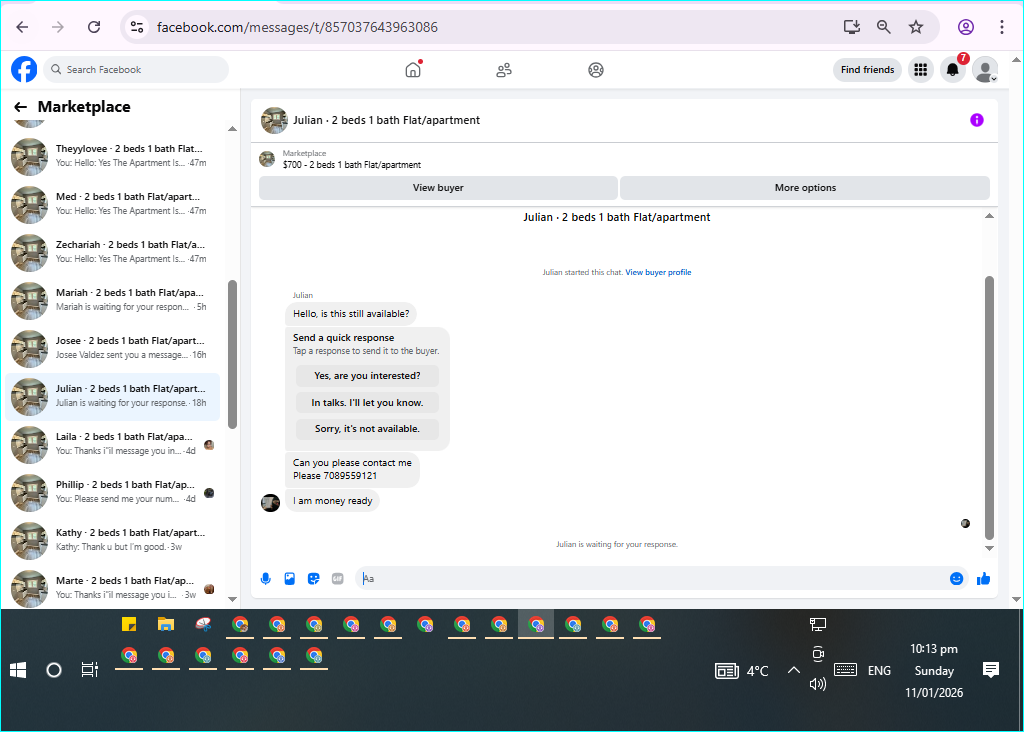
Task: Open the Laila conversation
Action: tap(112, 444)
